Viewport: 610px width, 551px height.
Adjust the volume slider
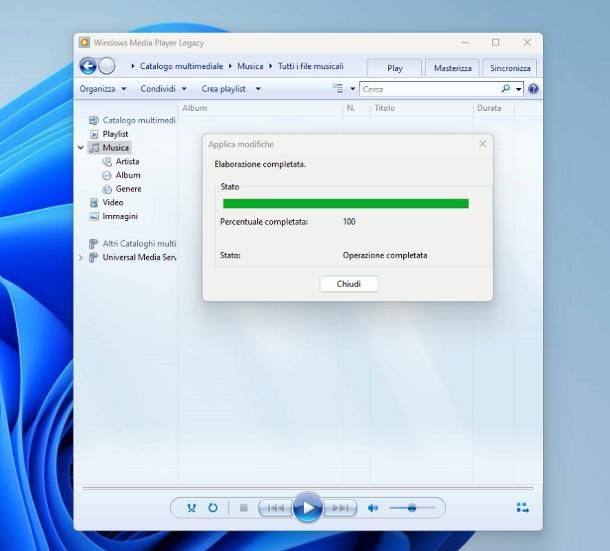click(411, 508)
